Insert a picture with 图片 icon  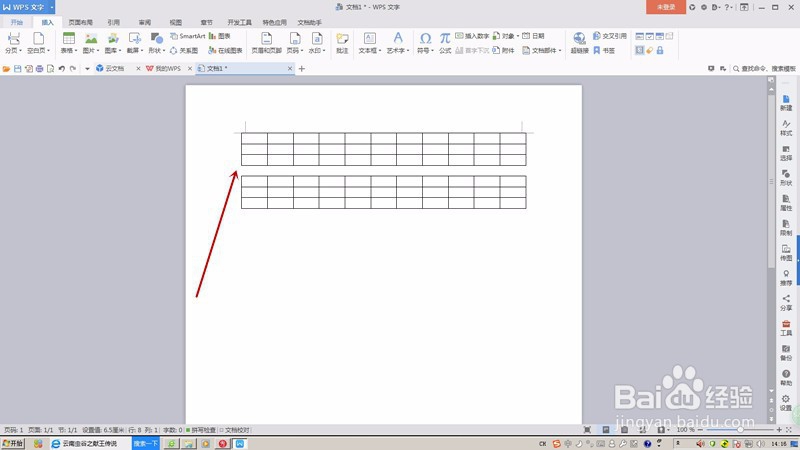tap(91, 39)
